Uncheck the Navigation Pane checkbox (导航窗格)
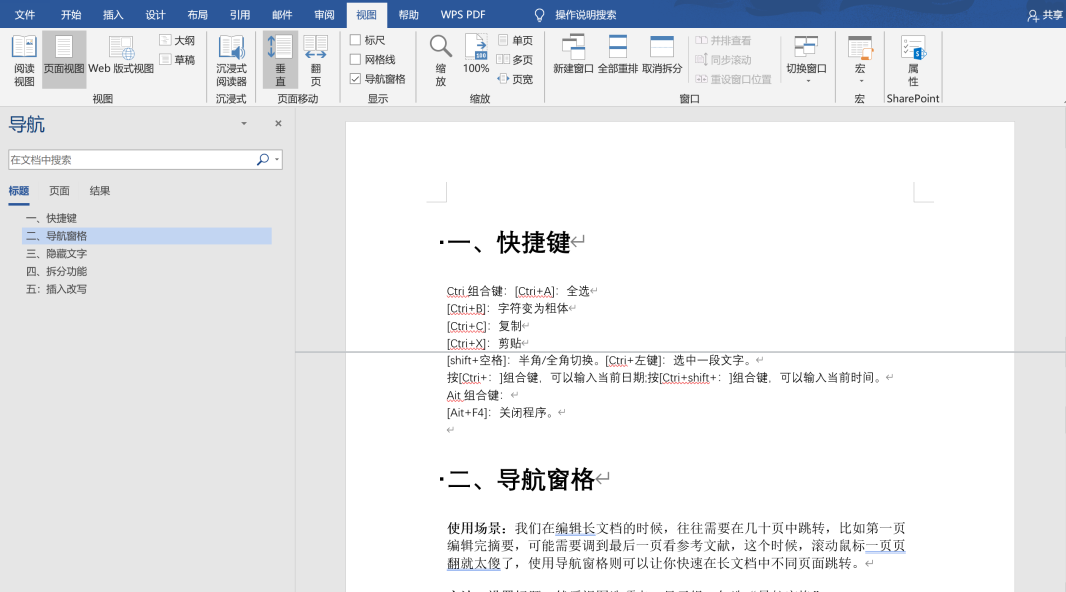1066x592 pixels. [356, 79]
